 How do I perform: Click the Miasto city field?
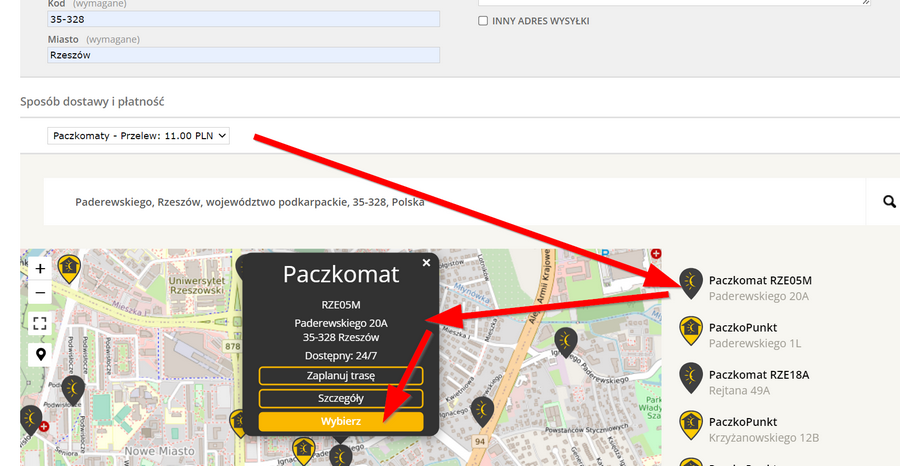pos(243,55)
